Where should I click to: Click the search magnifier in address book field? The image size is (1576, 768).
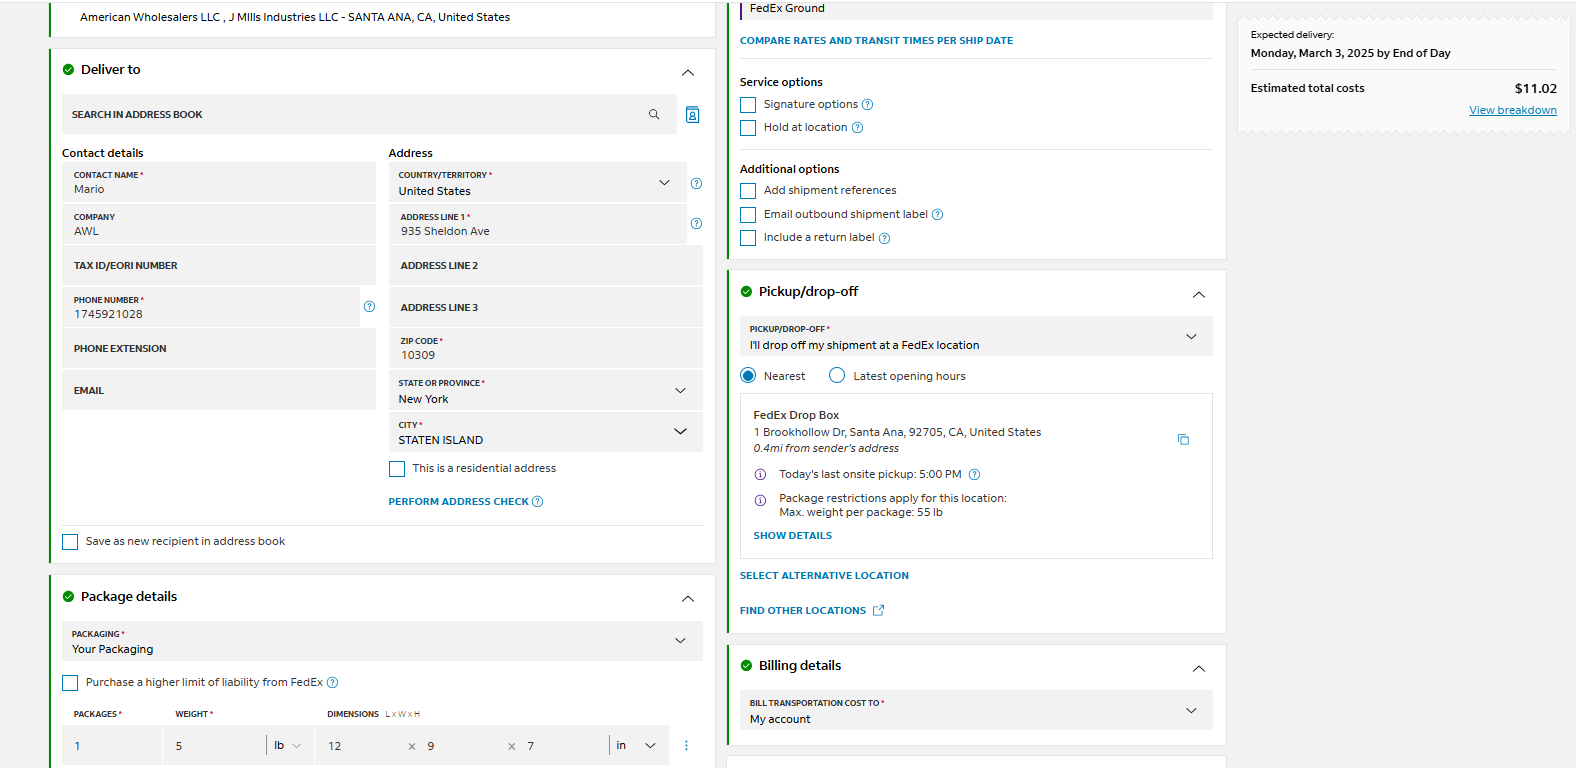pyautogui.click(x=654, y=114)
